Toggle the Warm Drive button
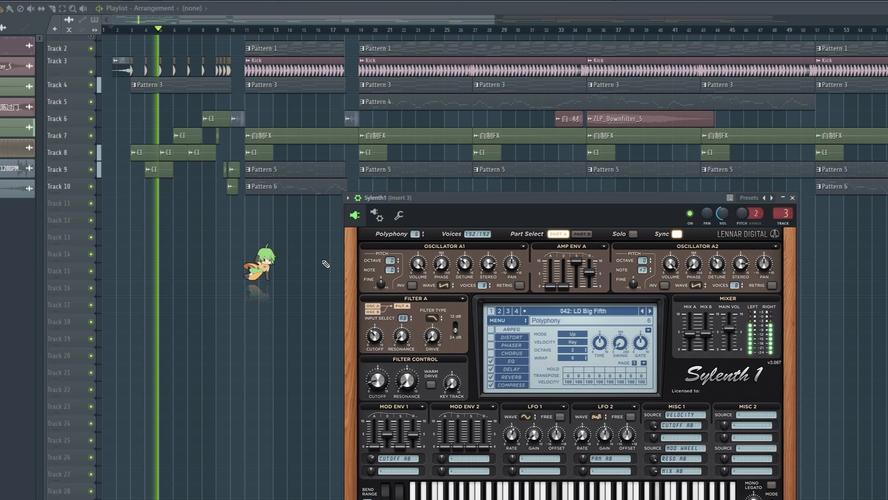This screenshot has height=500, width=888. [x=431, y=384]
